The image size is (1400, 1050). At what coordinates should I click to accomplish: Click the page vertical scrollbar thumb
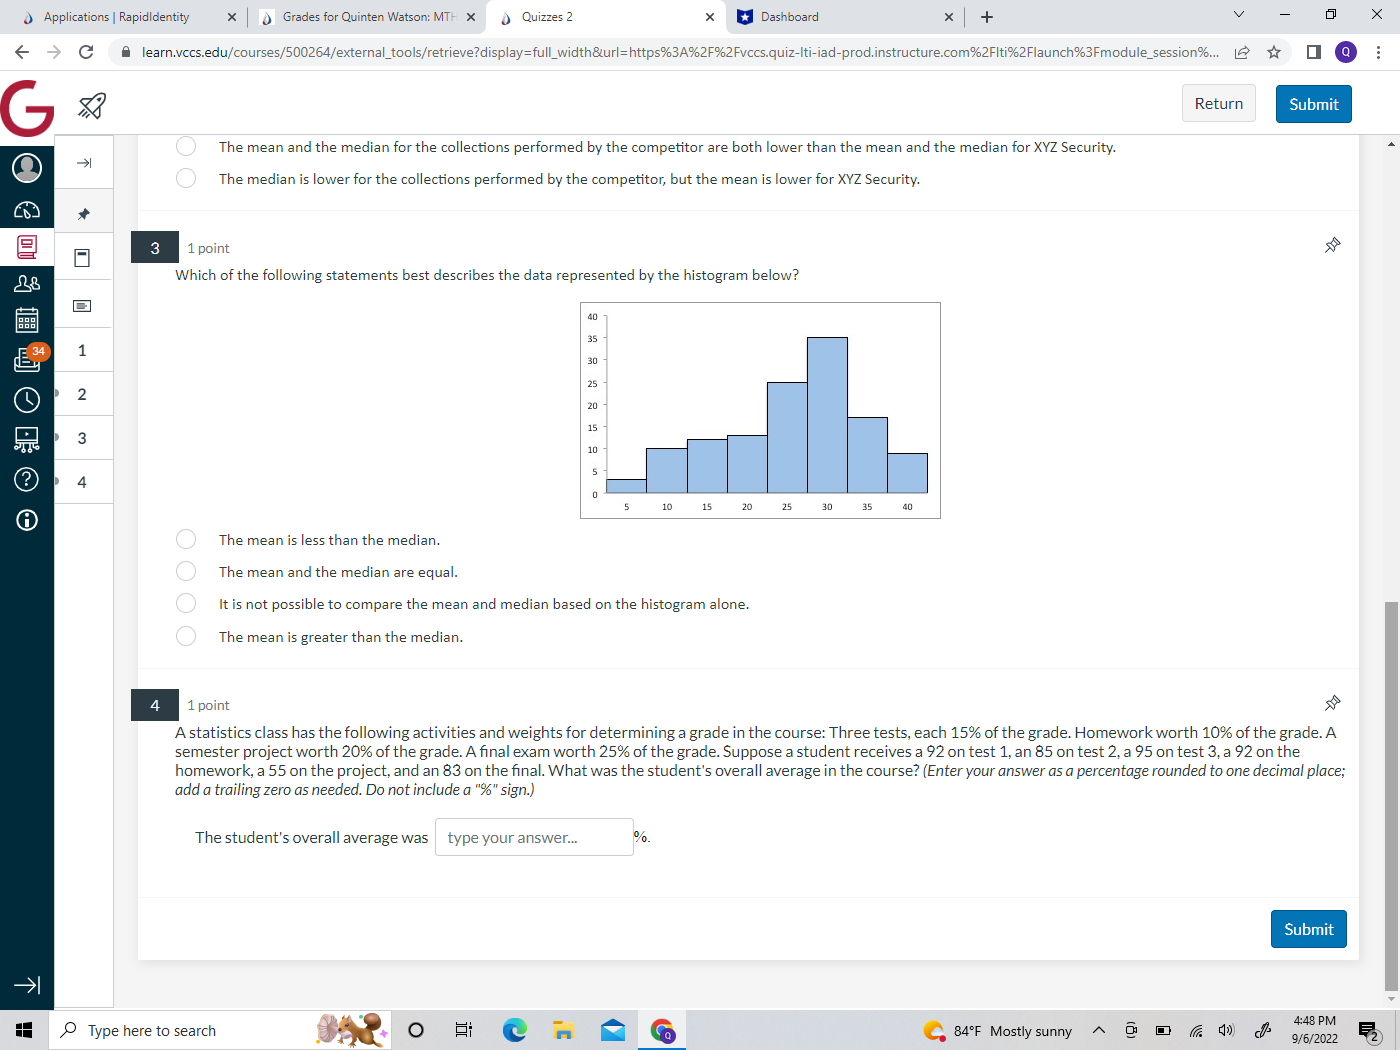[x=1390, y=795]
